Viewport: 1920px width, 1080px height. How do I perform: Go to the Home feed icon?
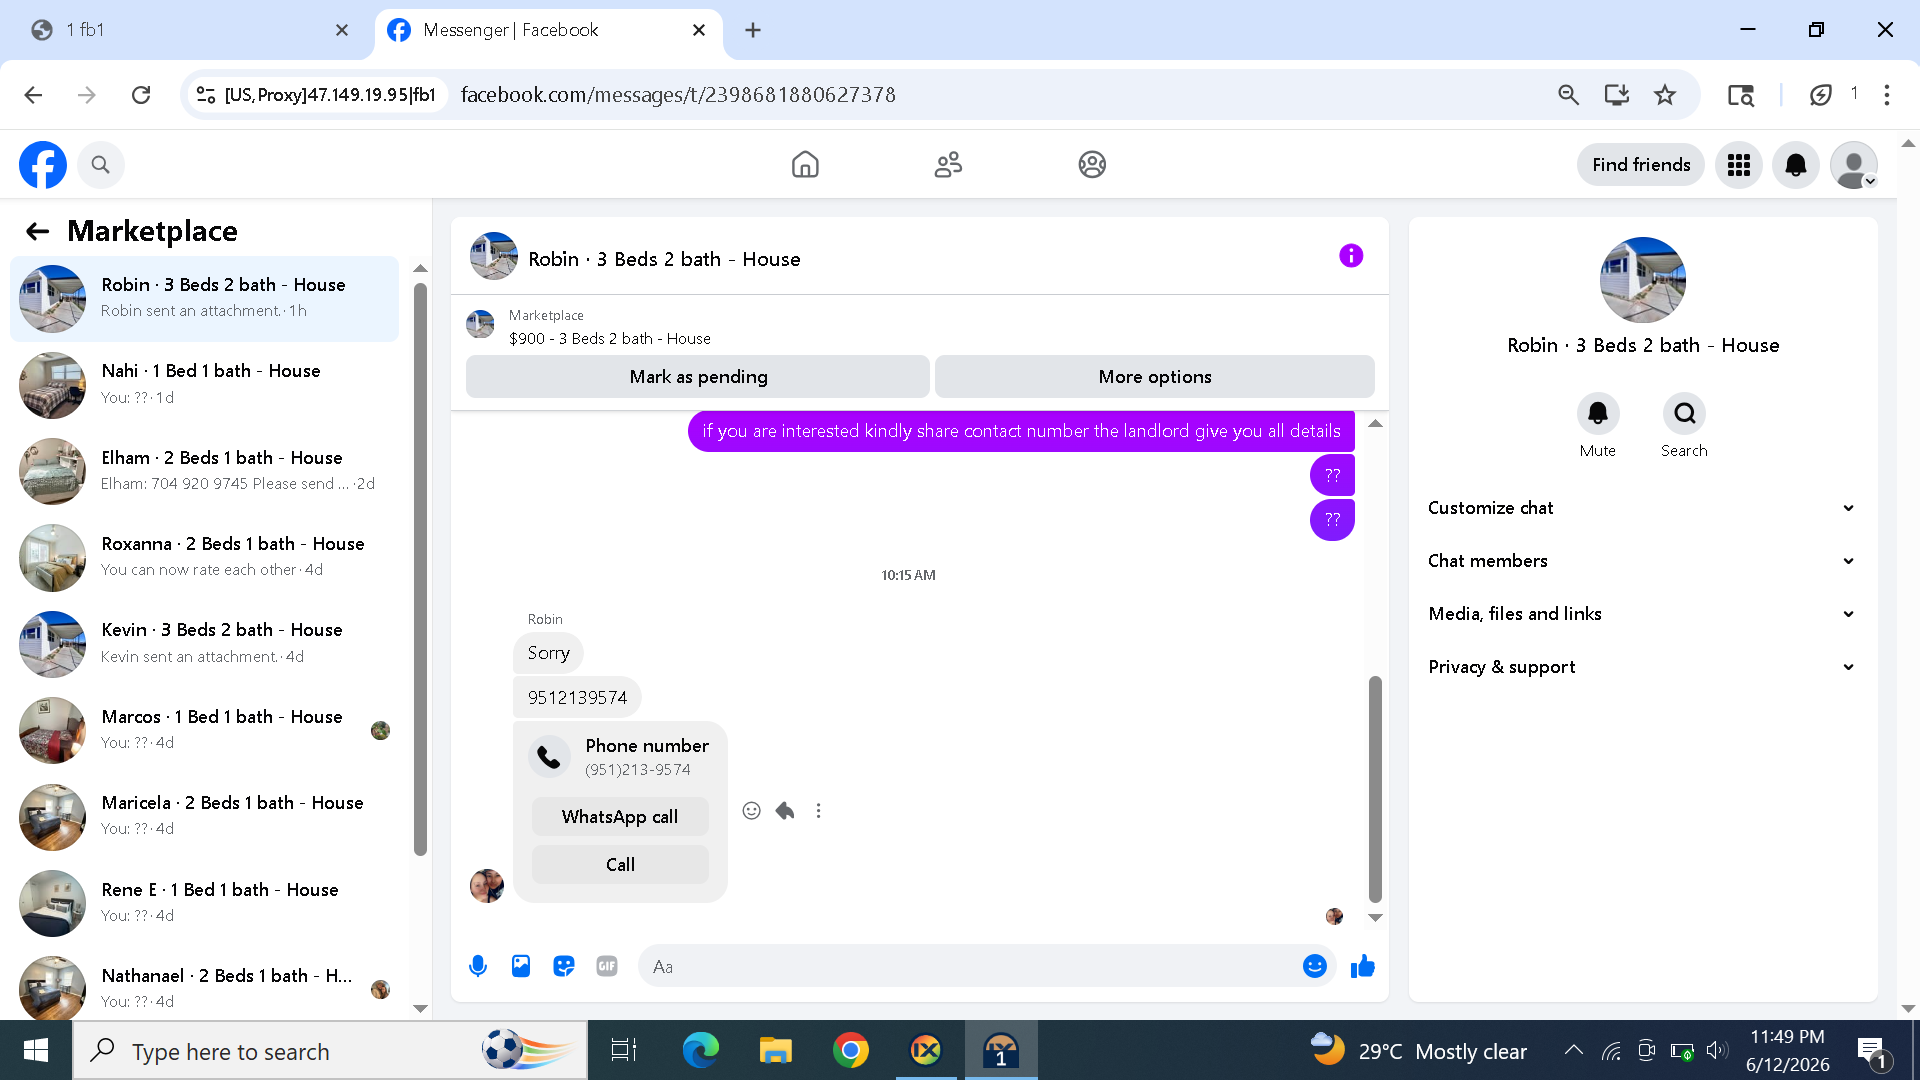[805, 165]
